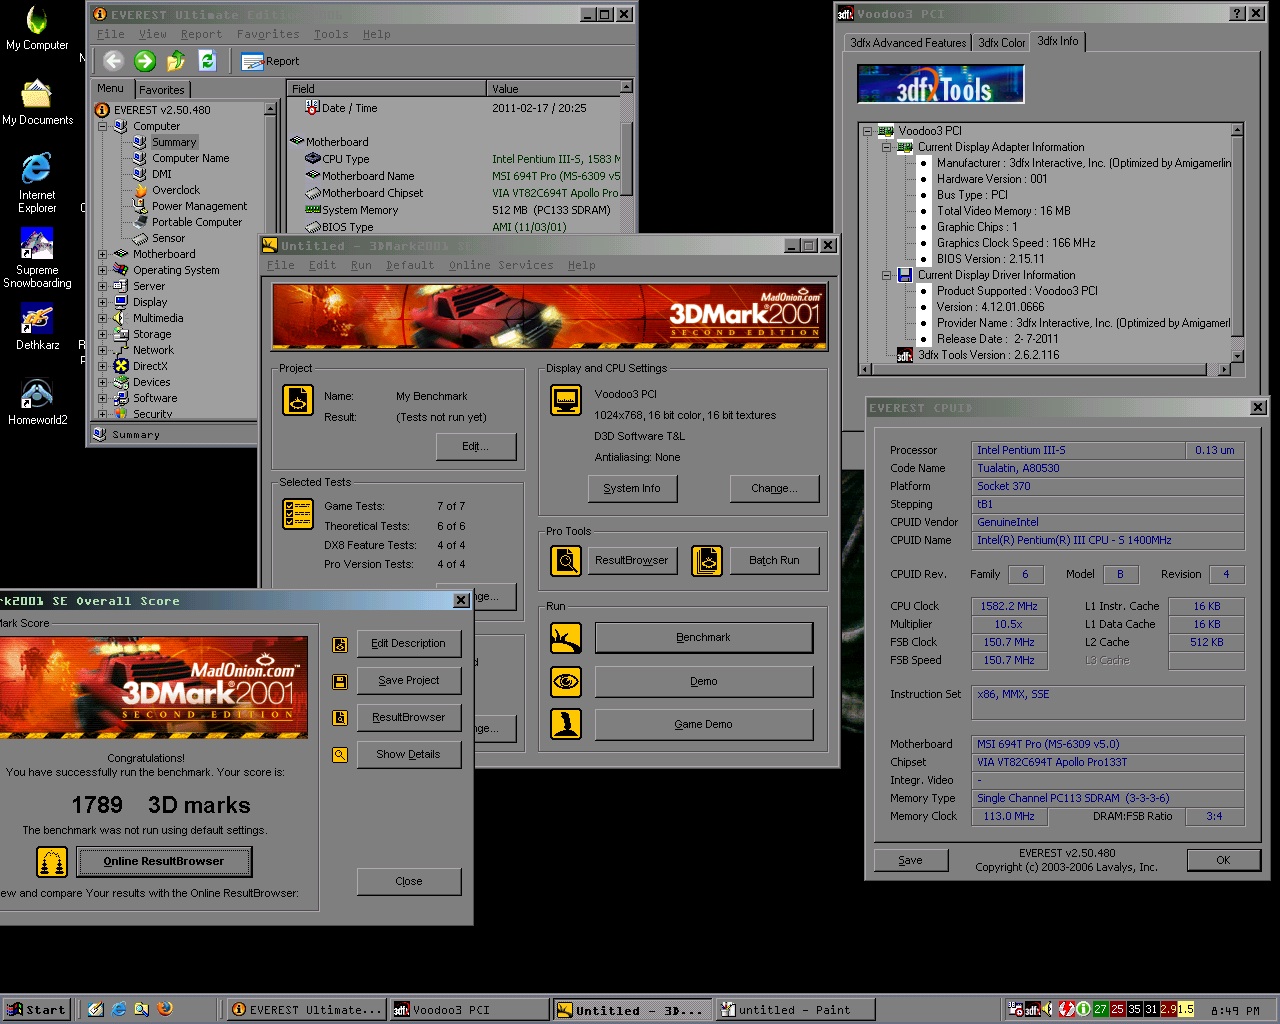Image resolution: width=1280 pixels, height=1024 pixels.
Task: Collapse Current Display Adapter Information in 3dfx Tools
Action: point(886,147)
